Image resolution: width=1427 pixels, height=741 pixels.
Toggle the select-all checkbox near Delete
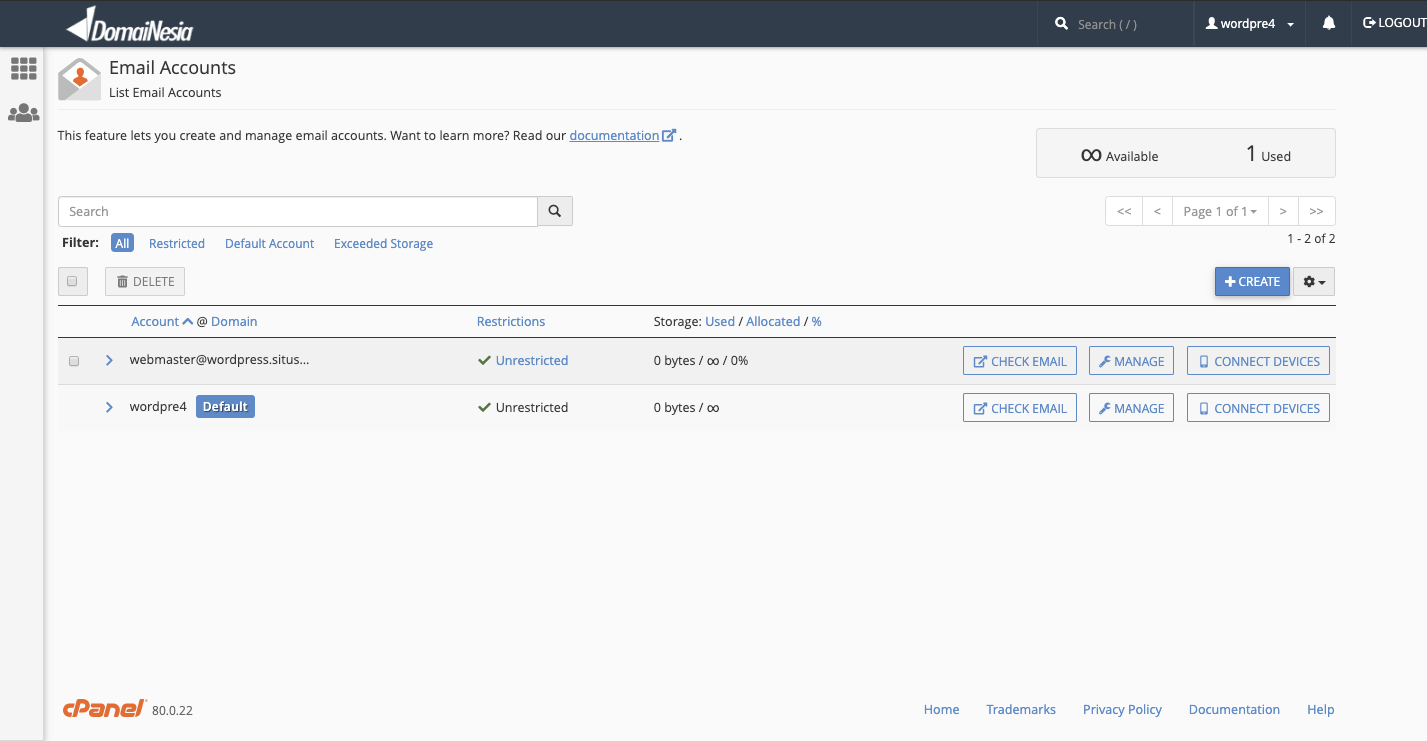pos(73,281)
